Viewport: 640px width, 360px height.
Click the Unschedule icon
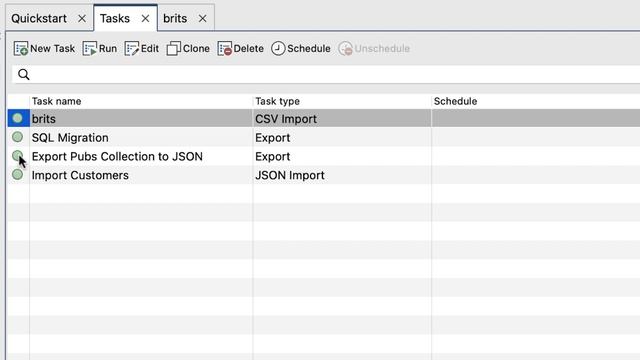pos(345,49)
